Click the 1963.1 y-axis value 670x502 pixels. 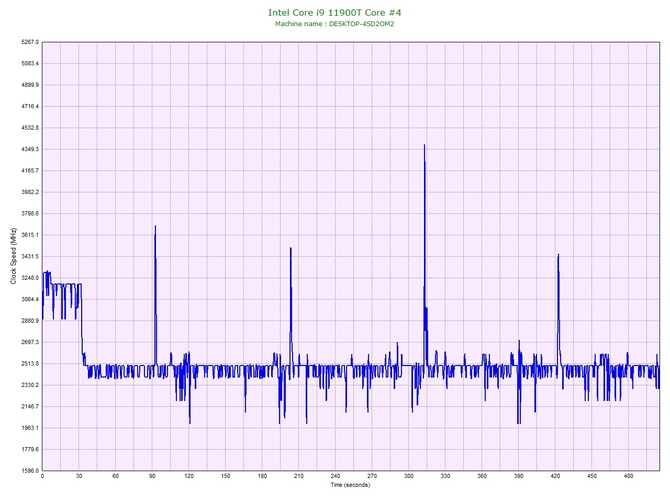coord(30,428)
